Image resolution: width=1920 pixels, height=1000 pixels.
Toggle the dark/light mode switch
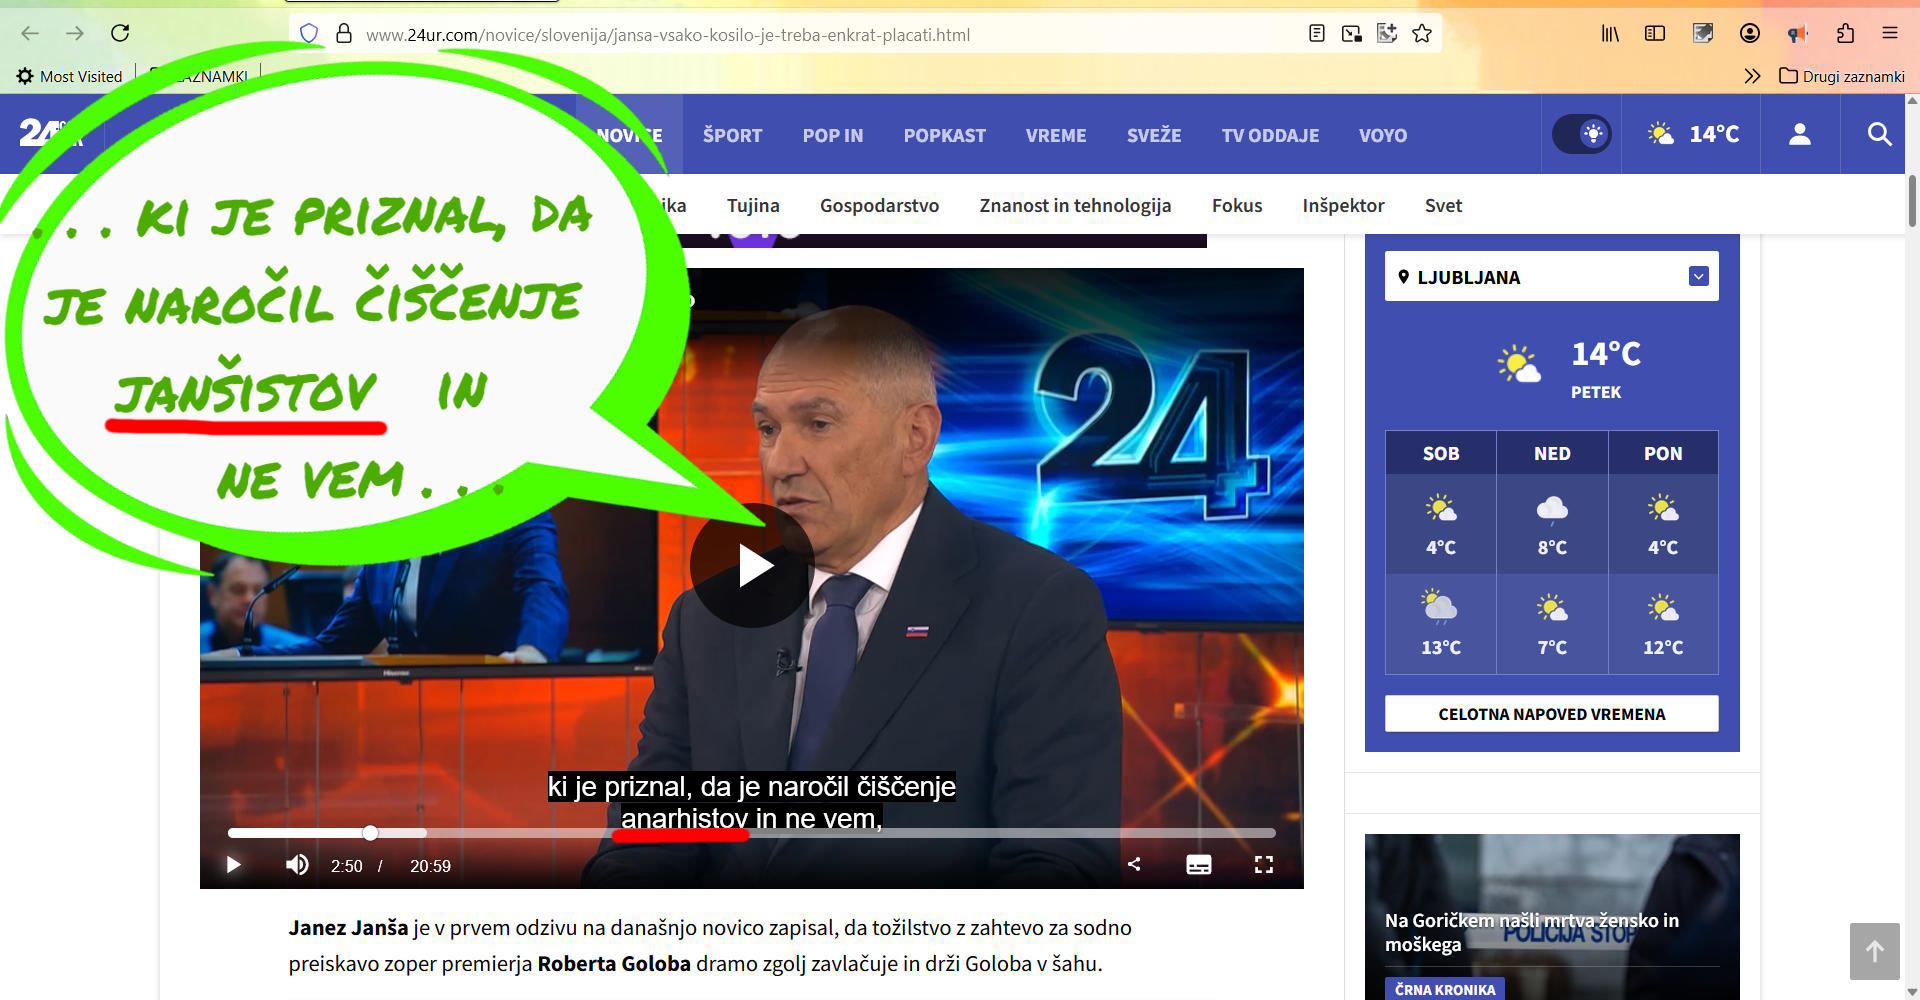click(x=1581, y=134)
